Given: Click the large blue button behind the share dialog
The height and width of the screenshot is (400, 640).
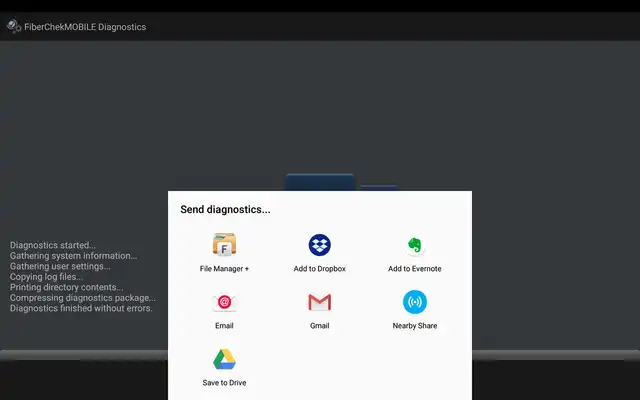Looking at the screenshot, I should point(320,182).
